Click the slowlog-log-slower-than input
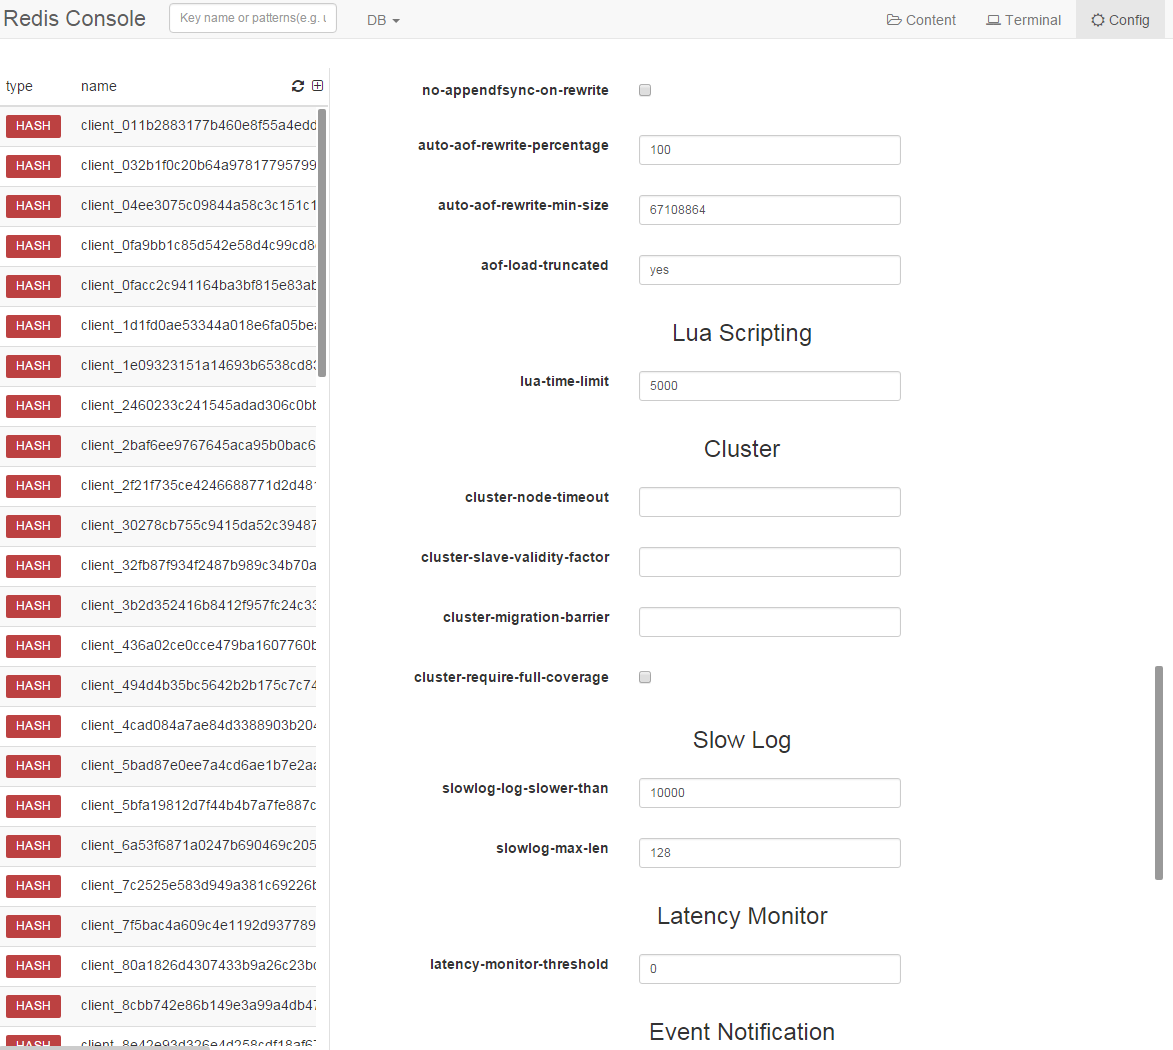The image size is (1173, 1050). click(x=770, y=793)
